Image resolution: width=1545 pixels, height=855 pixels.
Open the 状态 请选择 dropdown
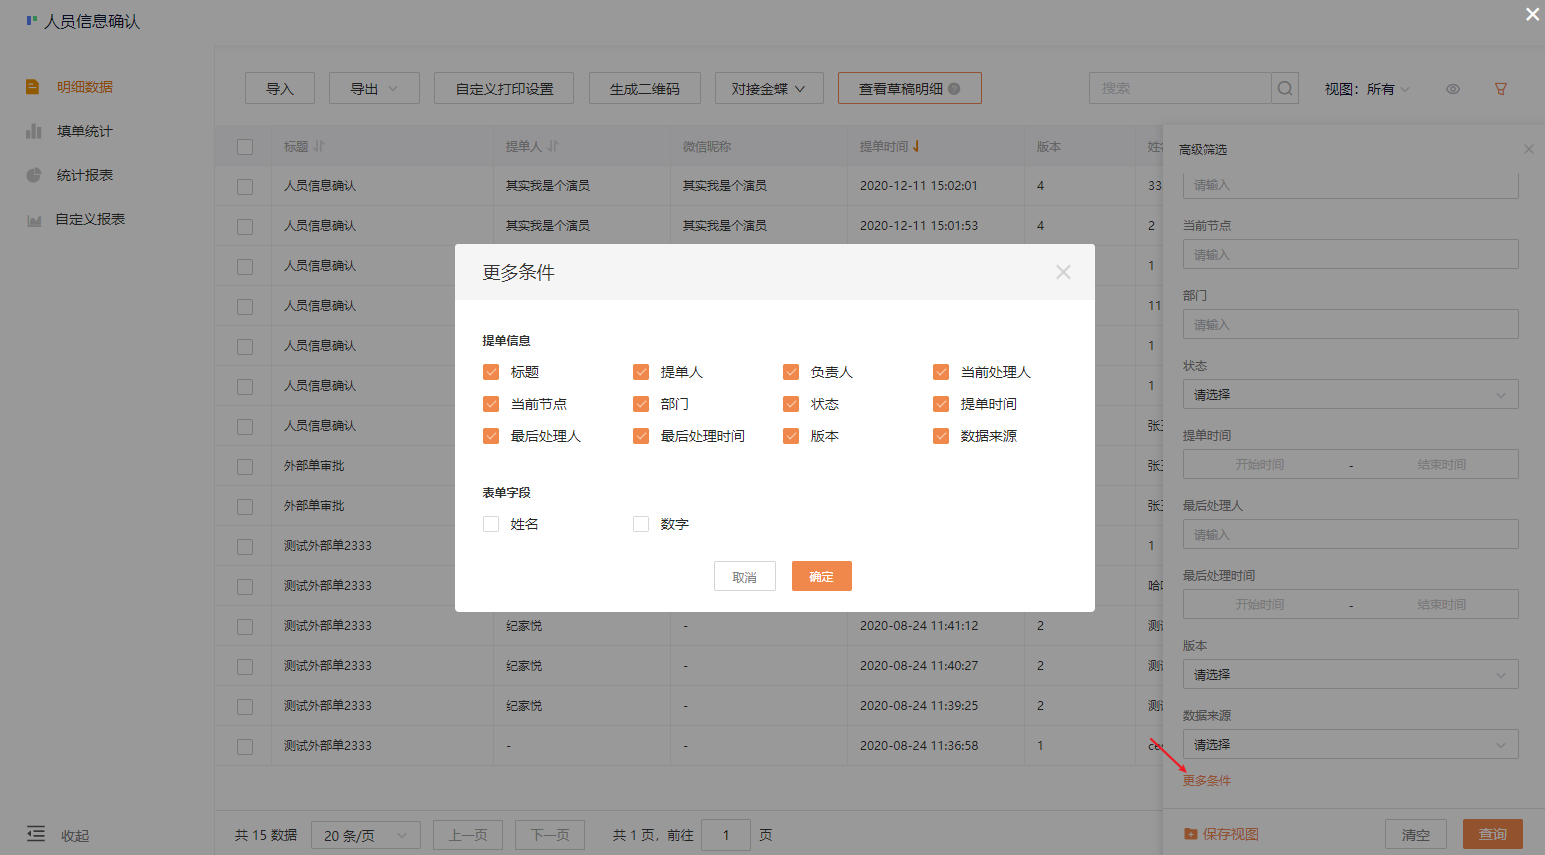click(x=1350, y=394)
